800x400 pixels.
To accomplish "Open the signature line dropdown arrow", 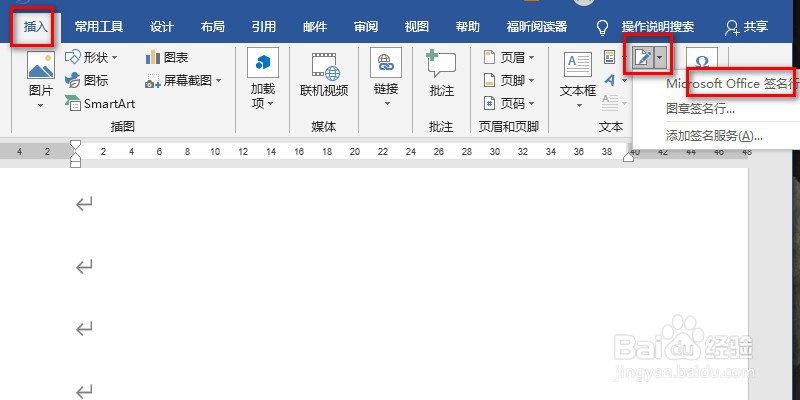I will tap(660, 58).
